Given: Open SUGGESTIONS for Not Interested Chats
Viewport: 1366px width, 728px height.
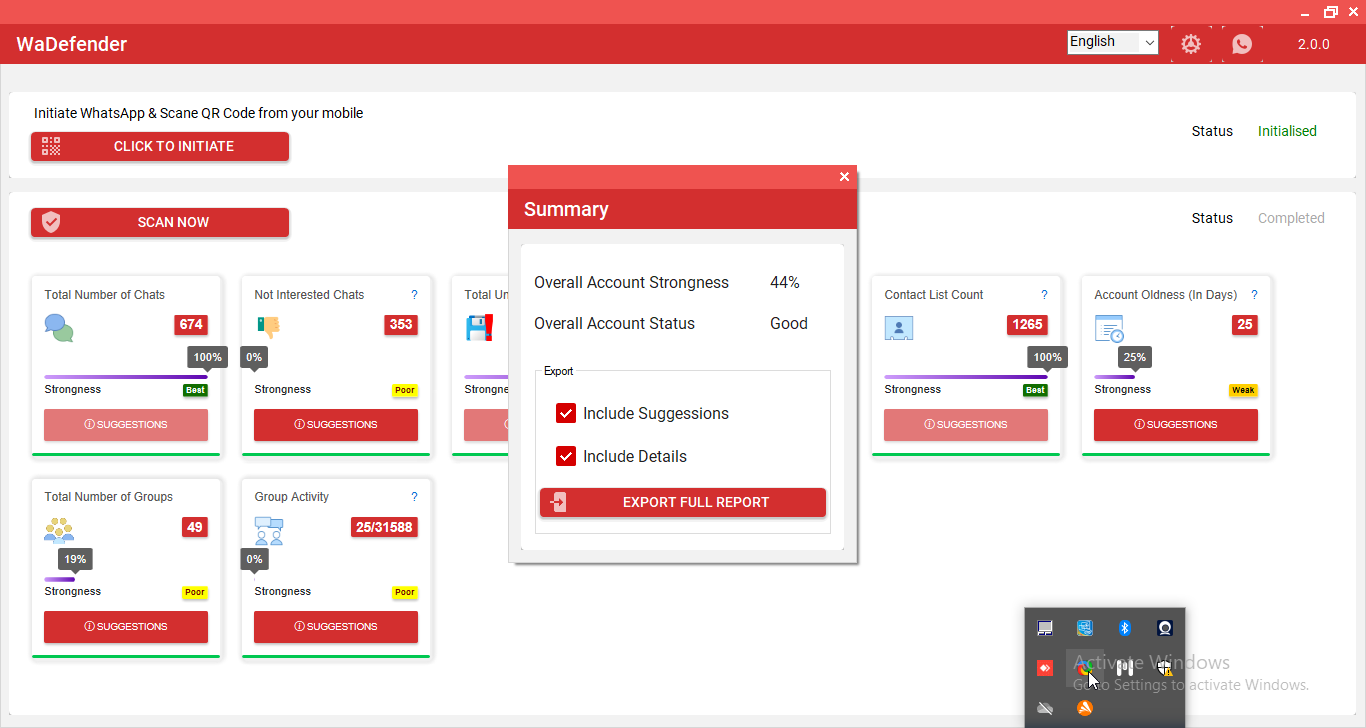Looking at the screenshot, I should (336, 425).
